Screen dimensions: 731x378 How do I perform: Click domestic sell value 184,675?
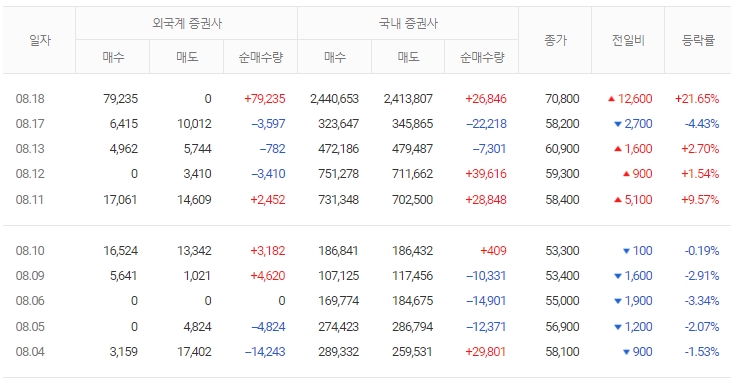(413, 301)
